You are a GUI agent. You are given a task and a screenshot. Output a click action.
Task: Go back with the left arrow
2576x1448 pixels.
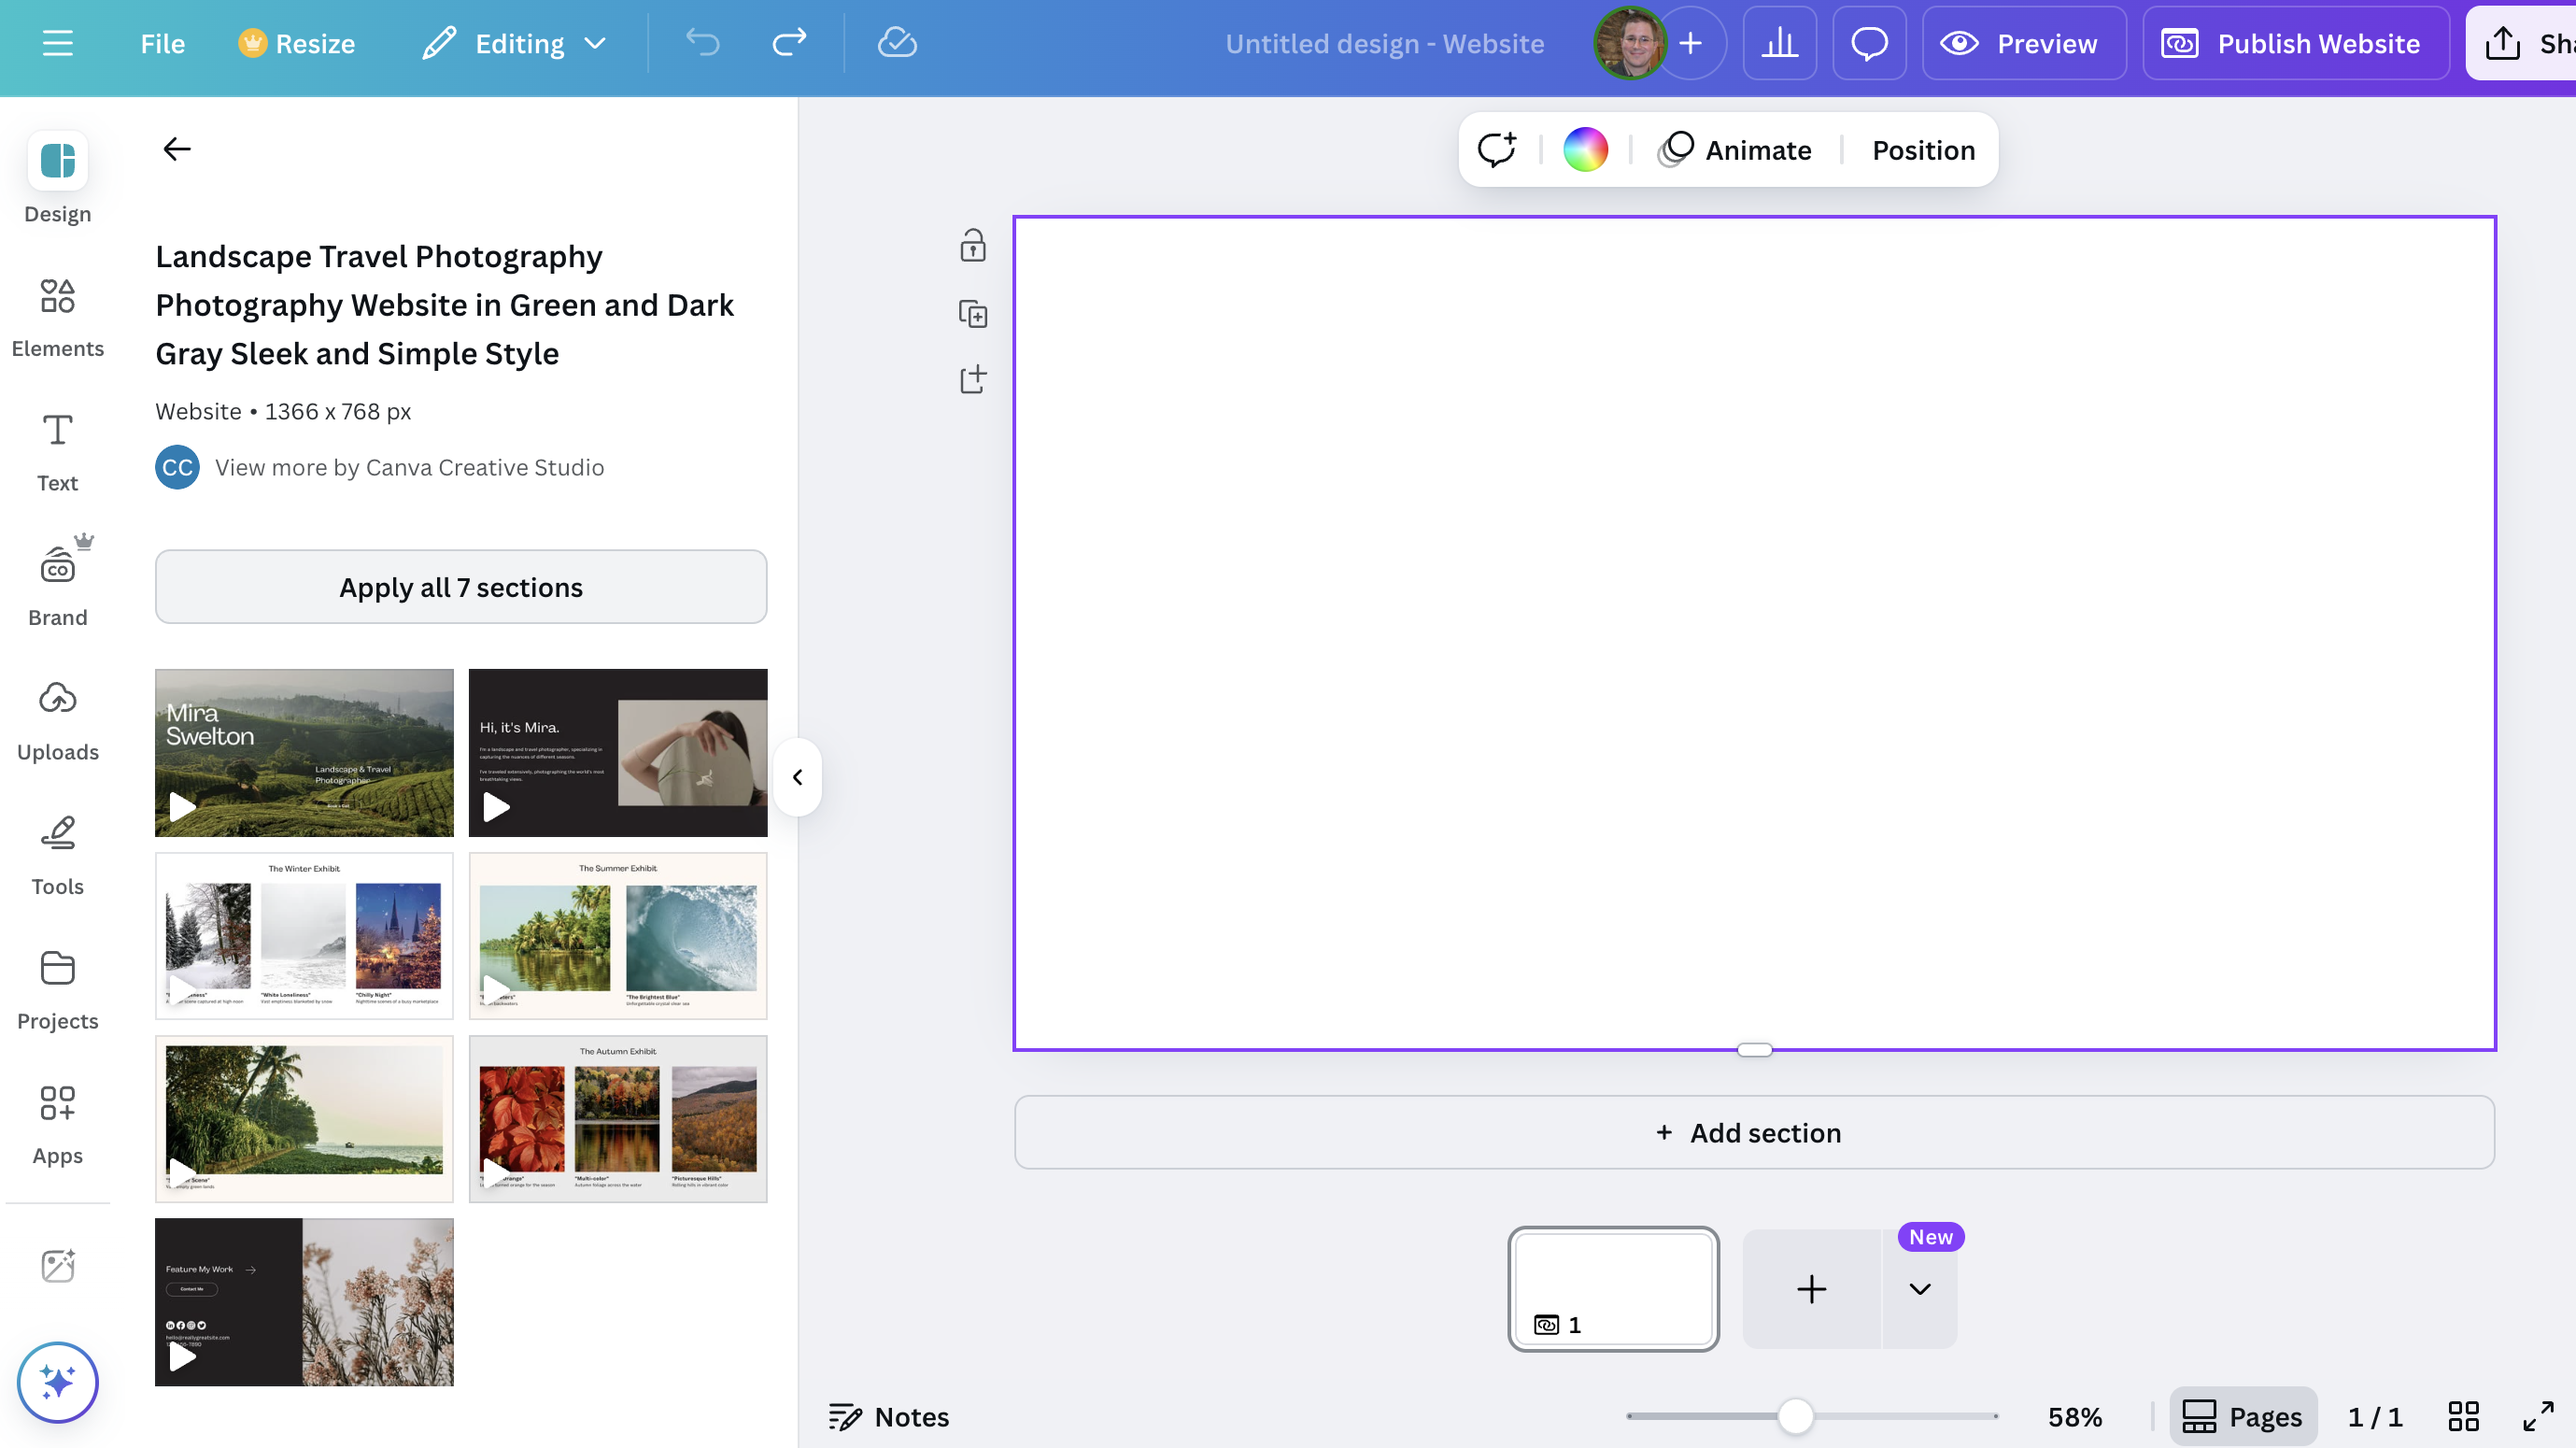176,149
